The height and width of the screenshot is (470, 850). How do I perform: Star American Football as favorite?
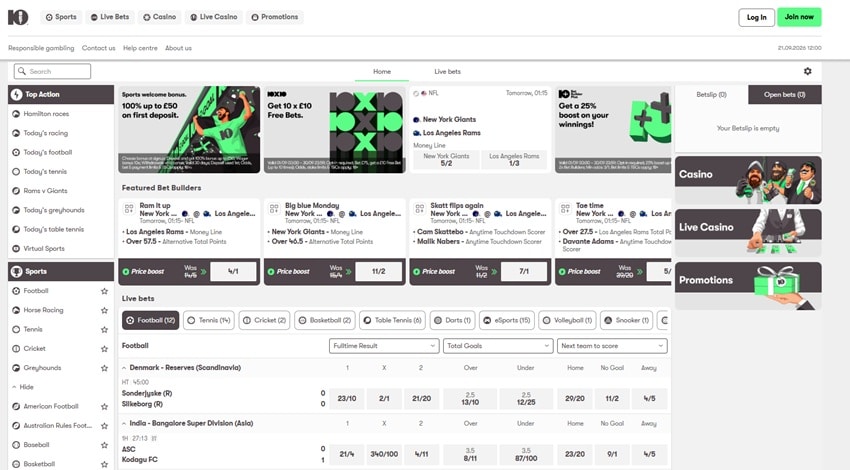coord(104,407)
